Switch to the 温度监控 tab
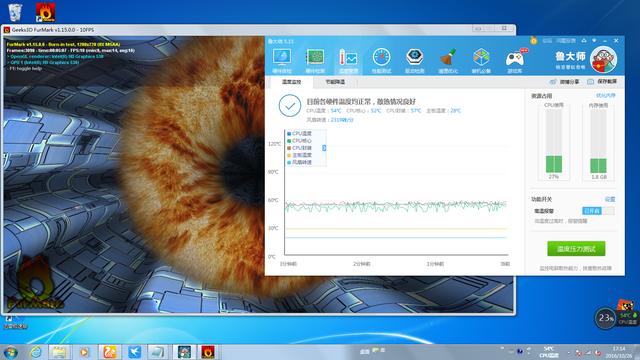The height and width of the screenshot is (360, 640). click(x=291, y=82)
